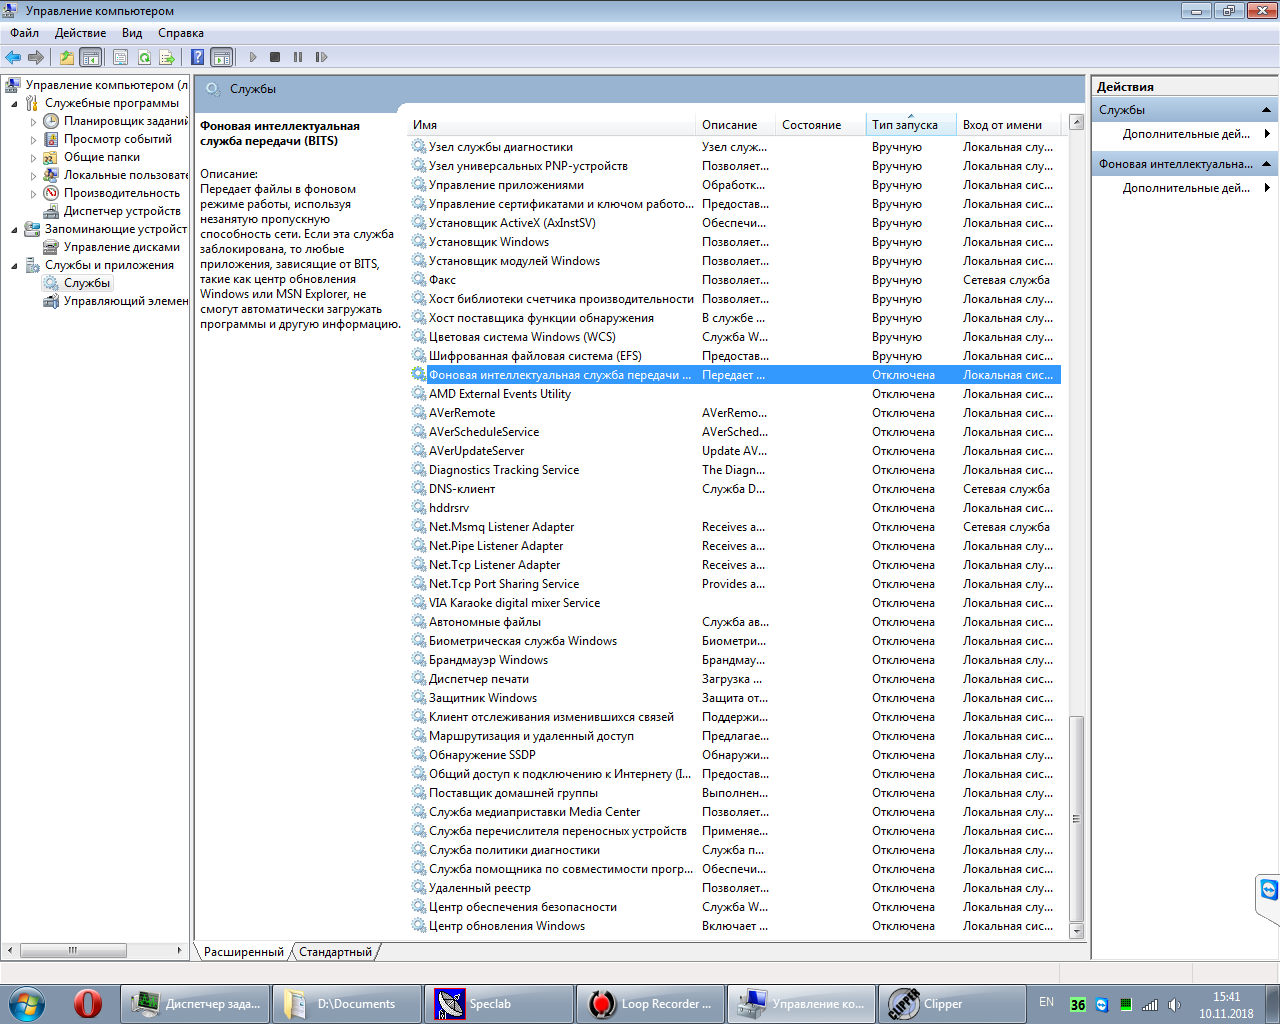The height and width of the screenshot is (1024, 1280).
Task: Refresh the services list from the toolbar
Action: click(144, 57)
